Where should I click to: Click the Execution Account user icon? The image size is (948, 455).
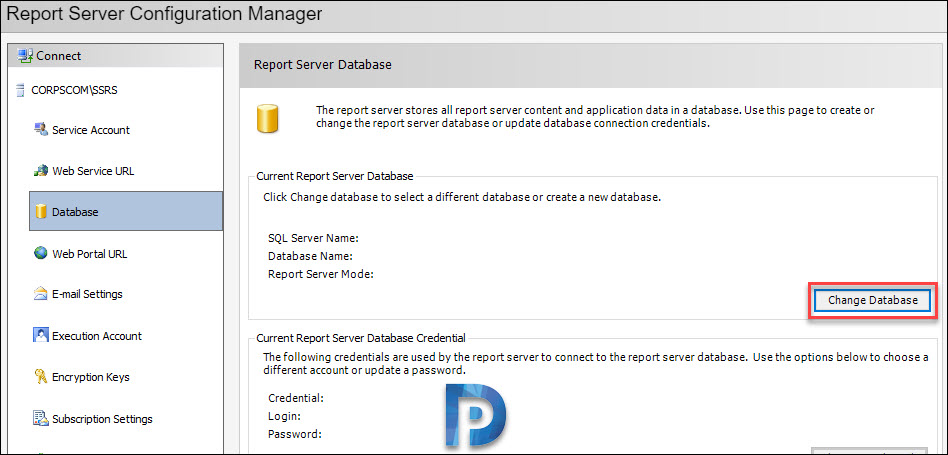(41, 335)
